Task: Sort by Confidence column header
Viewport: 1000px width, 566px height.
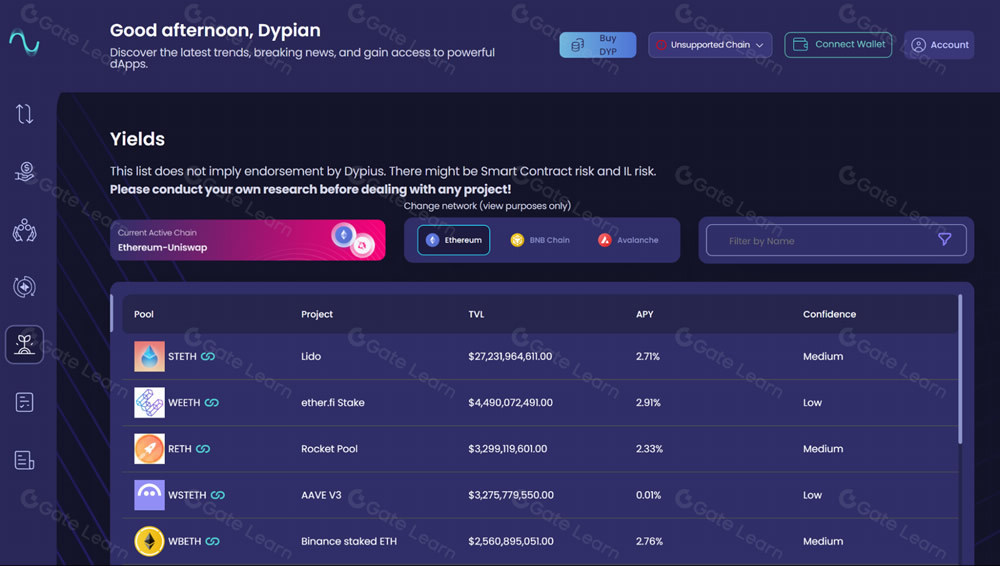Action: tap(829, 314)
